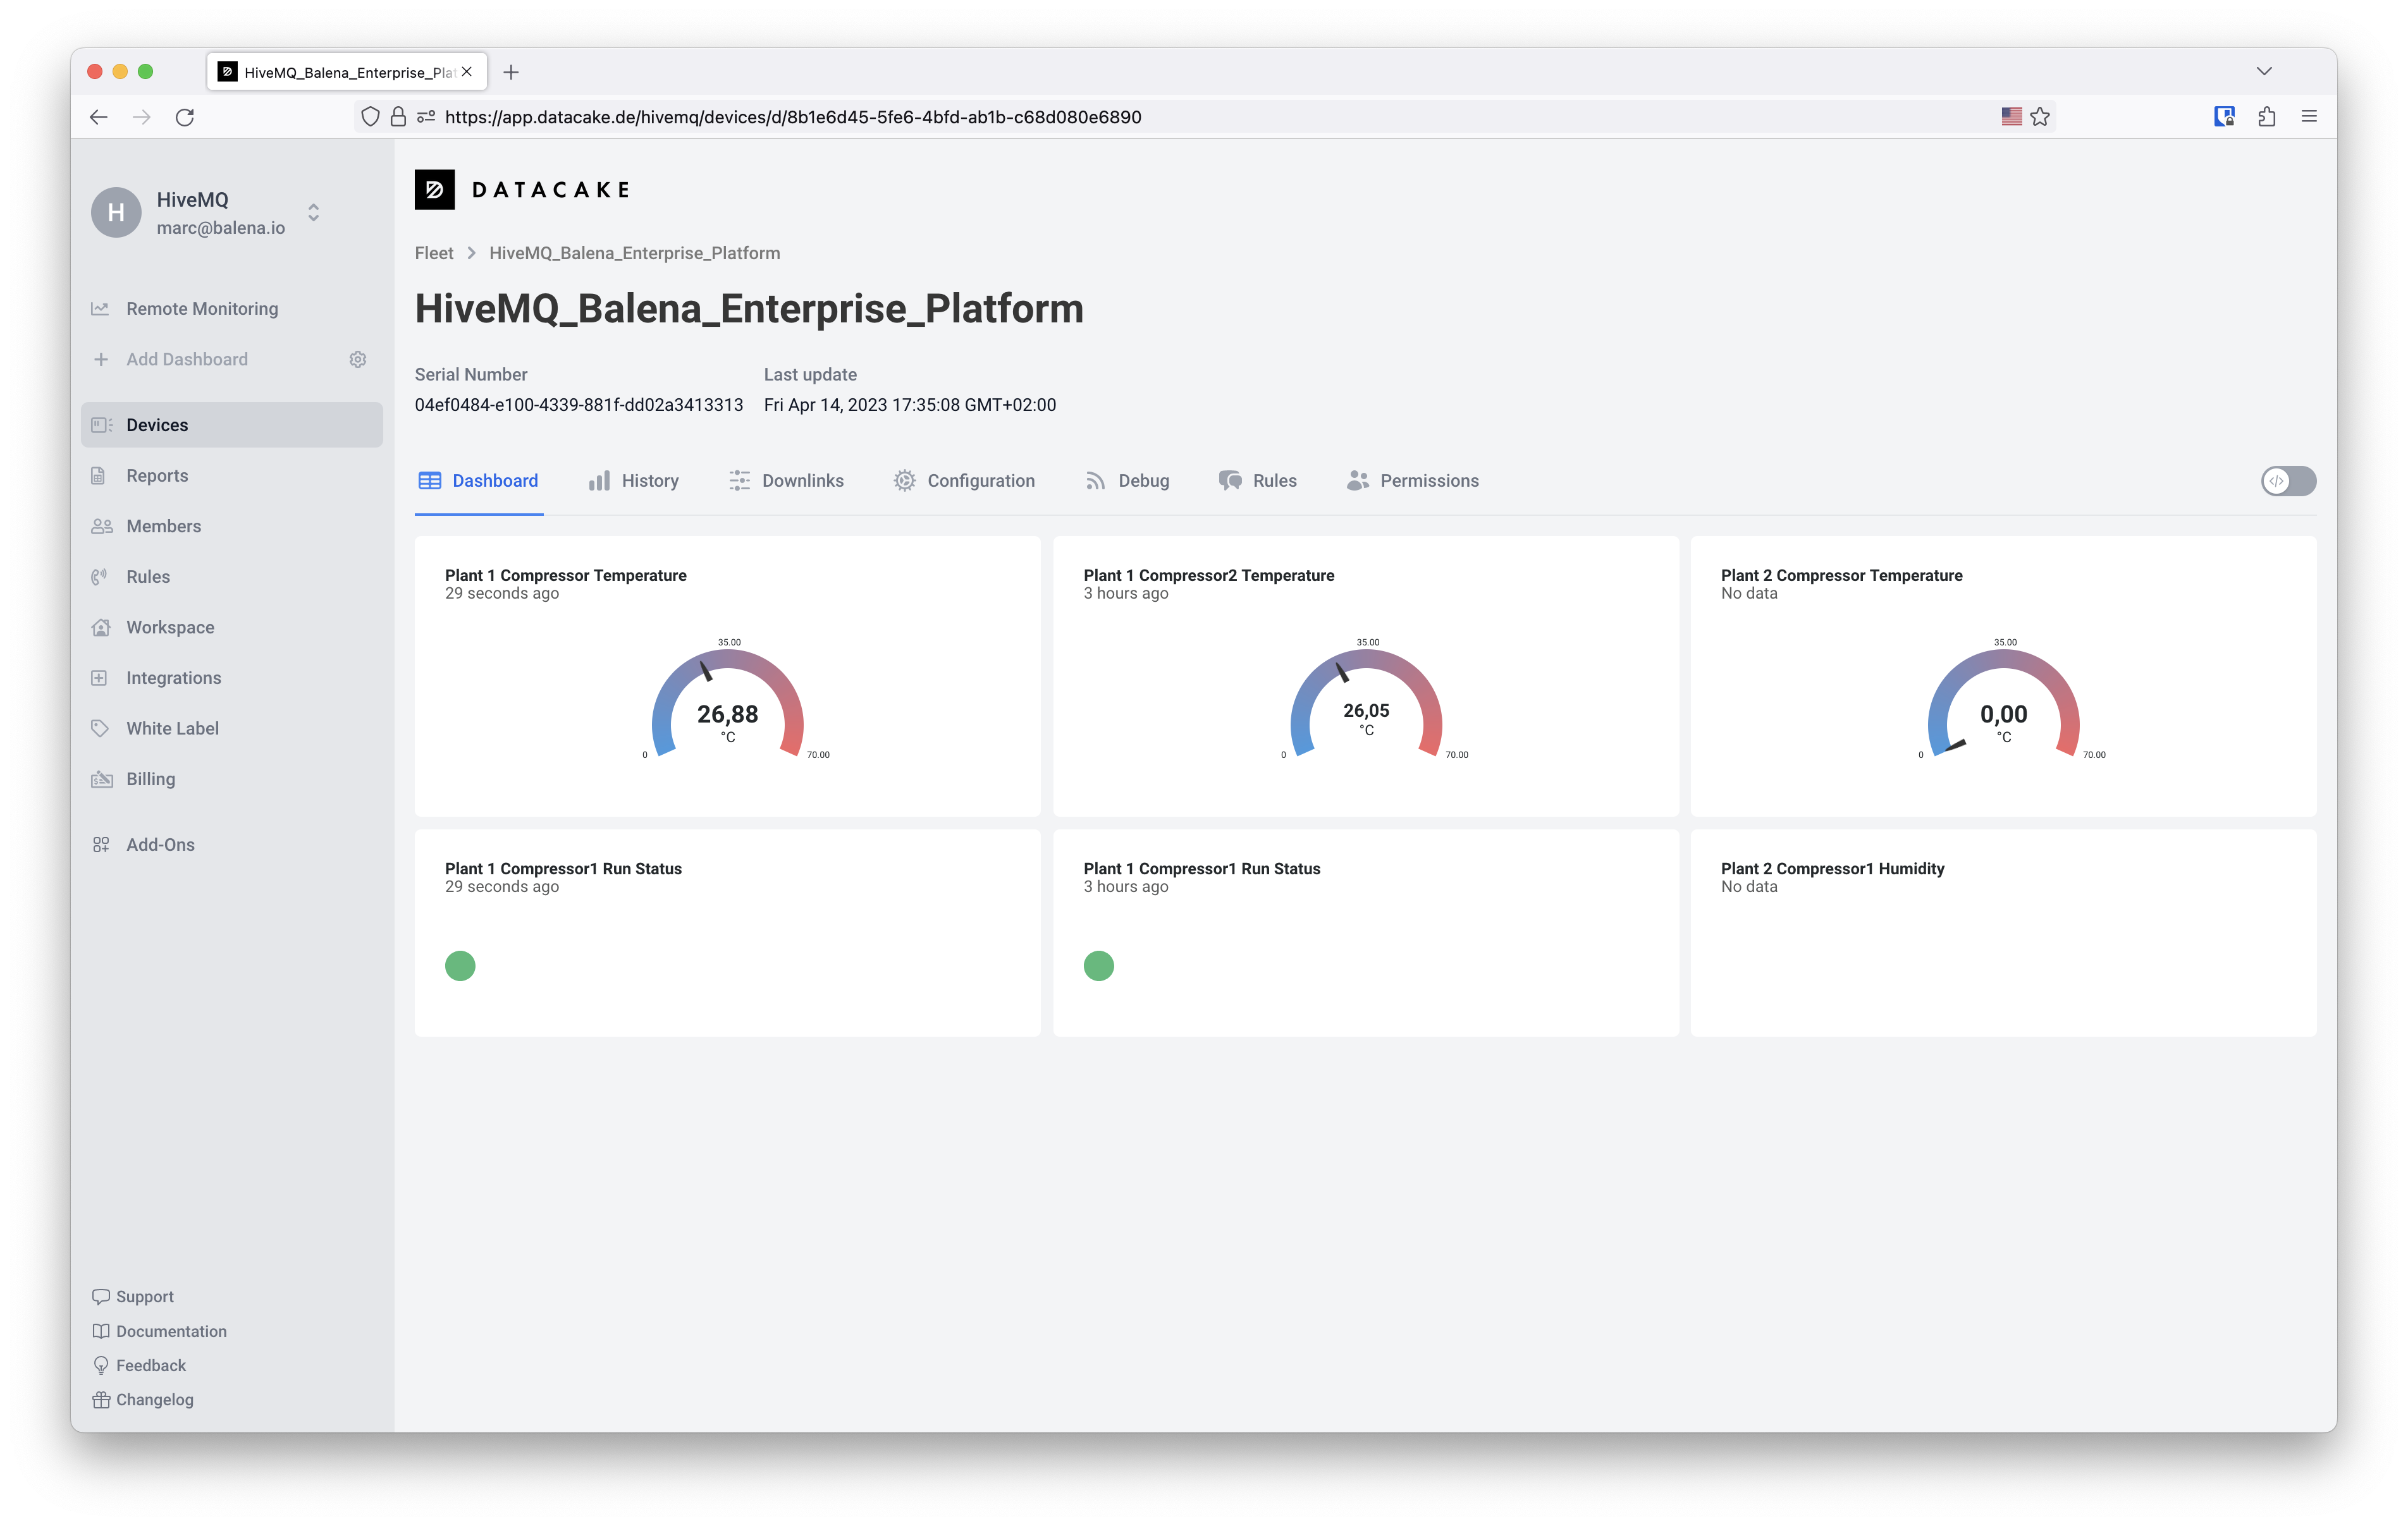
Task: Open the Add-Ons page
Action: [x=160, y=844]
